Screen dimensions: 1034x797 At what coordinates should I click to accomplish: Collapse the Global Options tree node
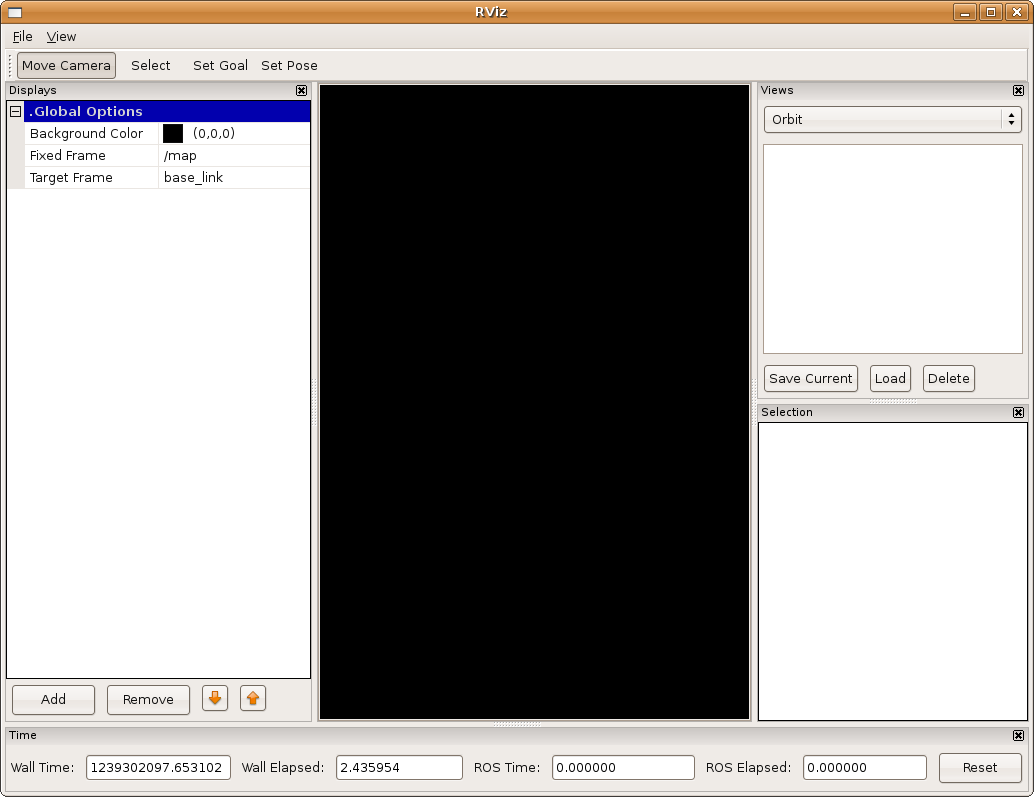(x=15, y=112)
